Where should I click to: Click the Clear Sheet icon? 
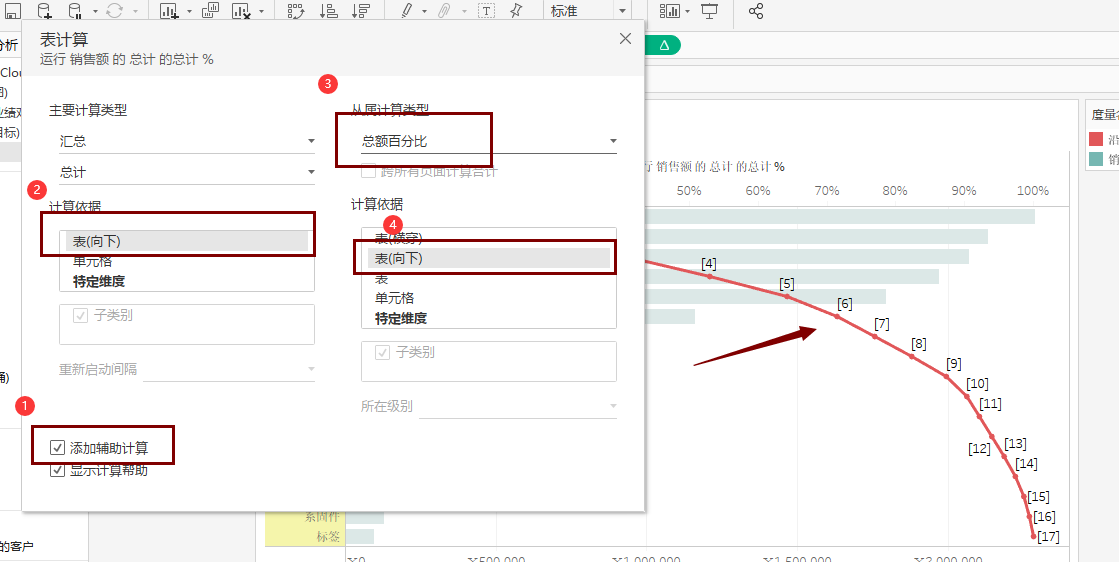(243, 11)
